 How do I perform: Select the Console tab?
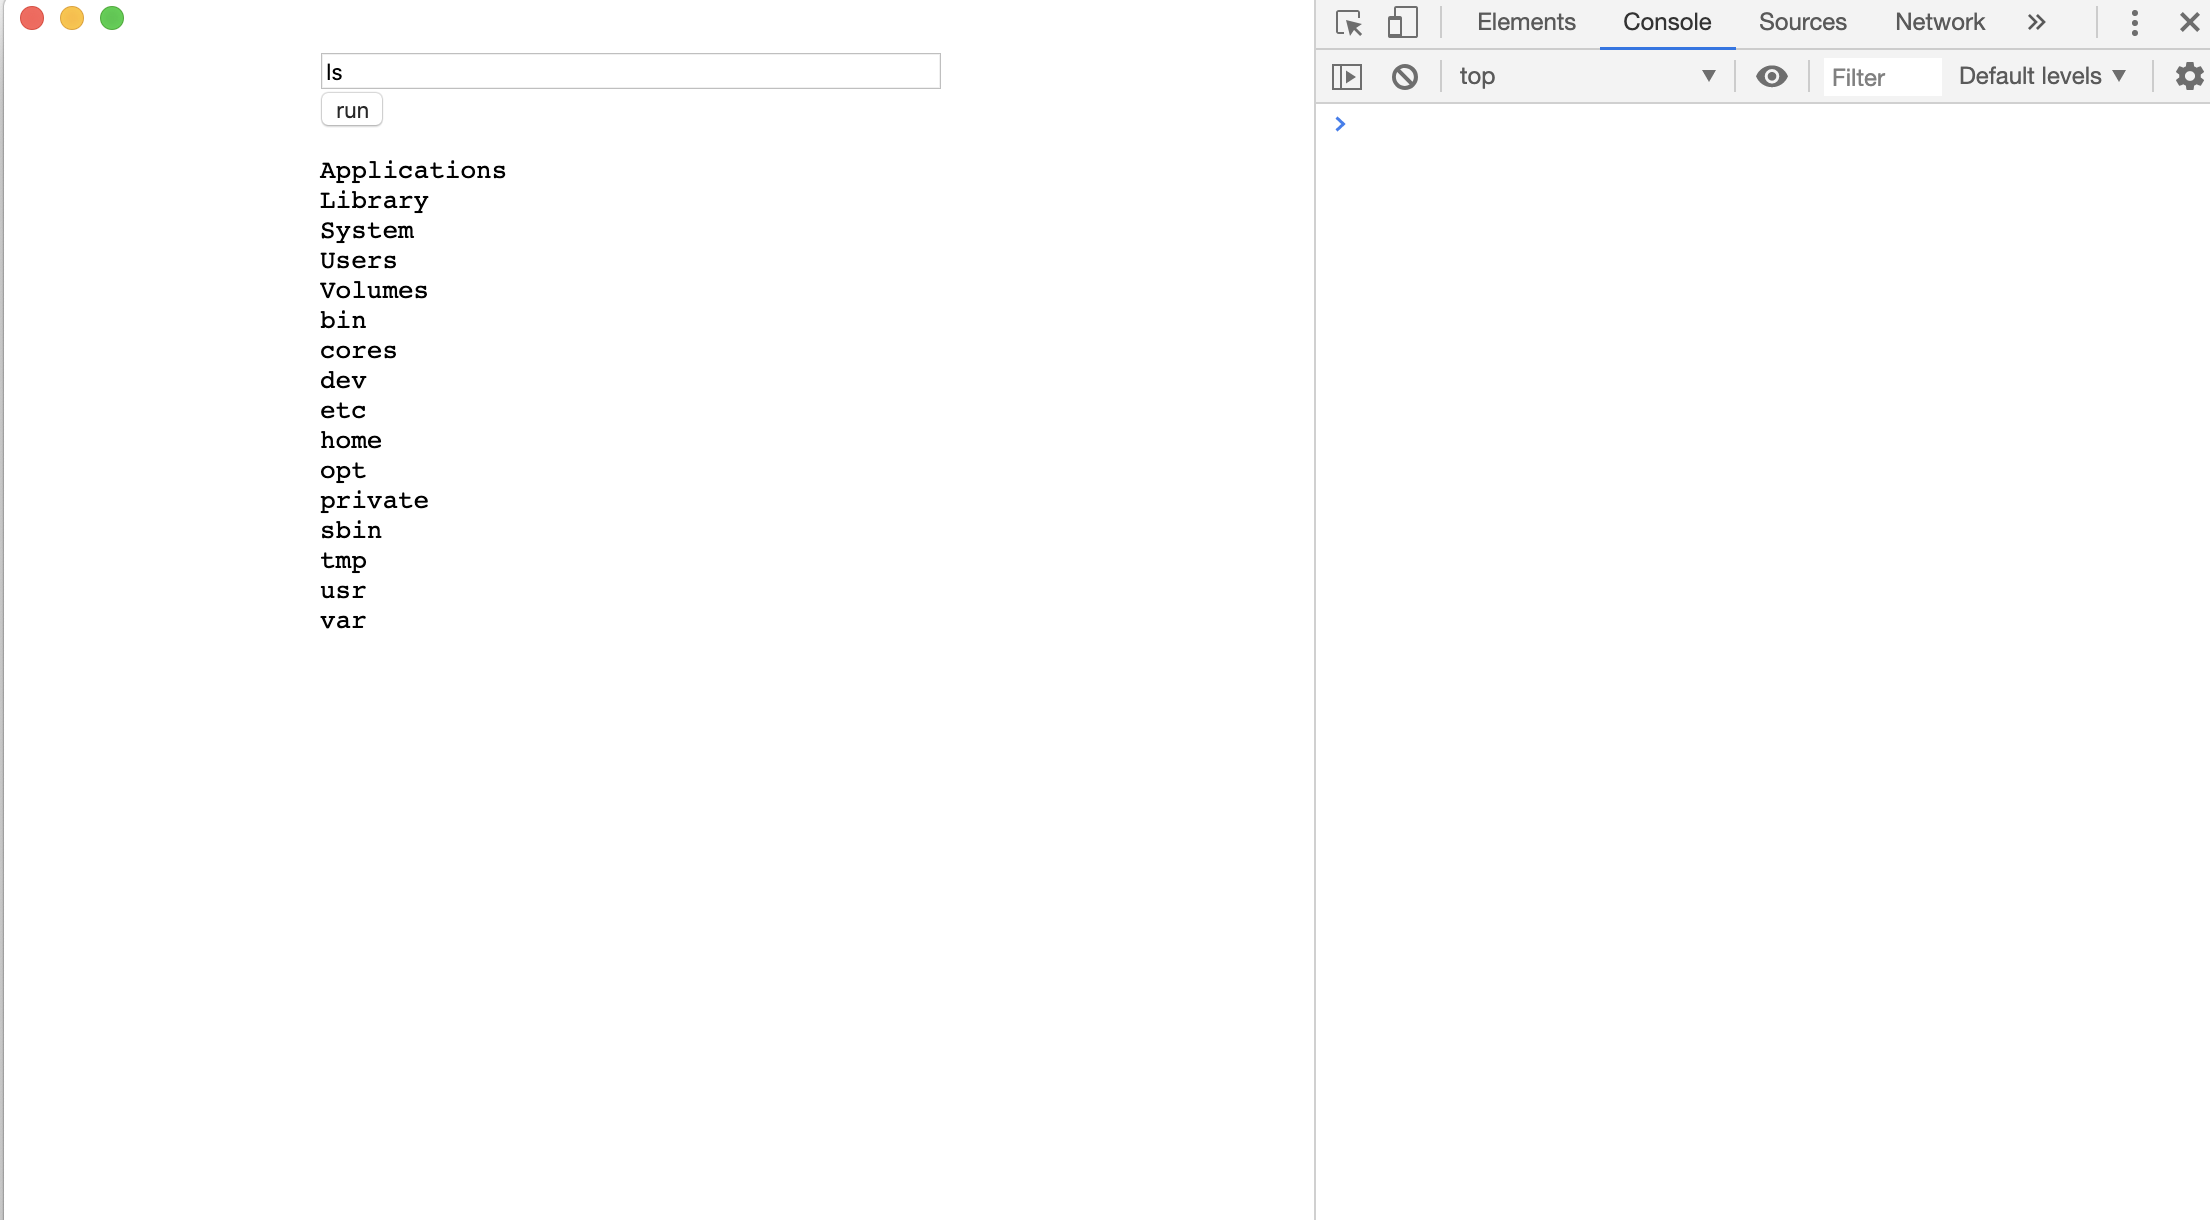[x=1667, y=22]
